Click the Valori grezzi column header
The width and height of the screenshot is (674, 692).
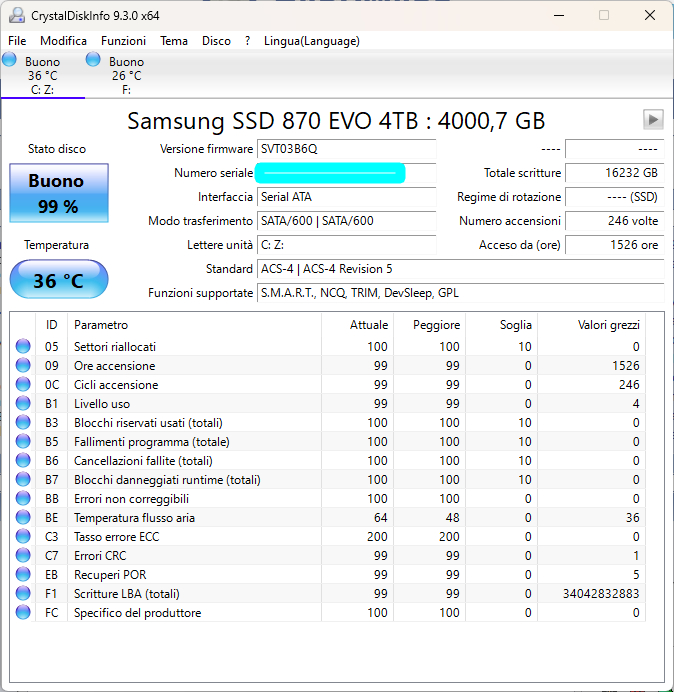tap(591, 325)
